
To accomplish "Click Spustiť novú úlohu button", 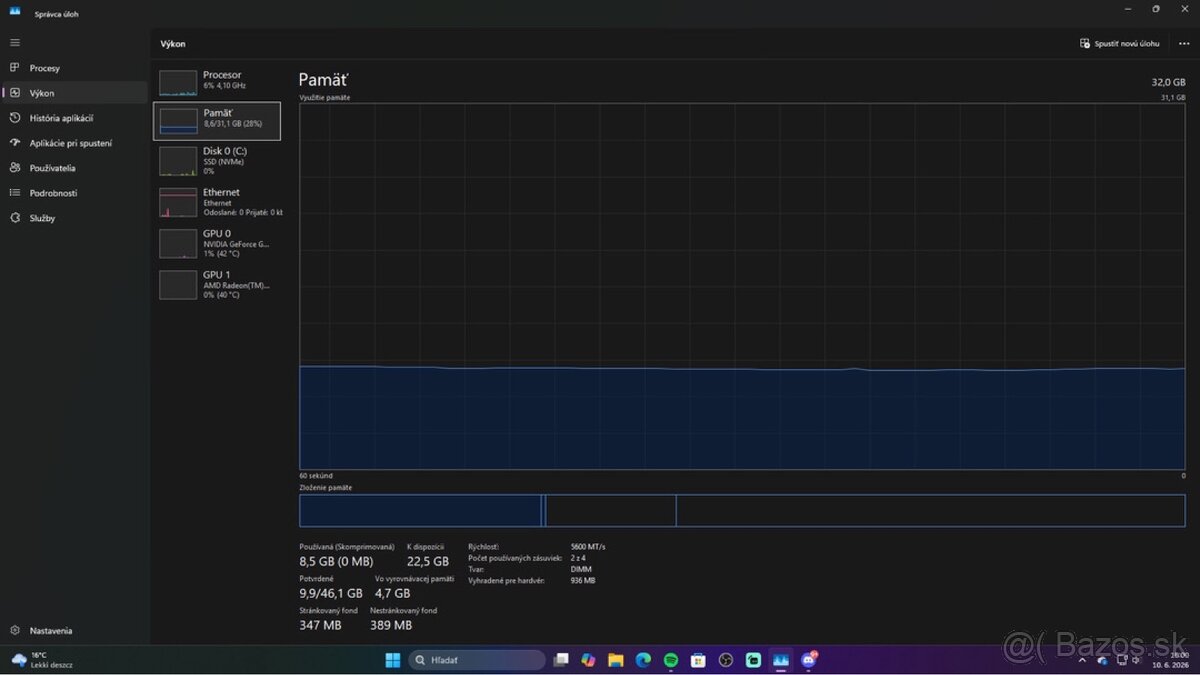I will click(1120, 44).
